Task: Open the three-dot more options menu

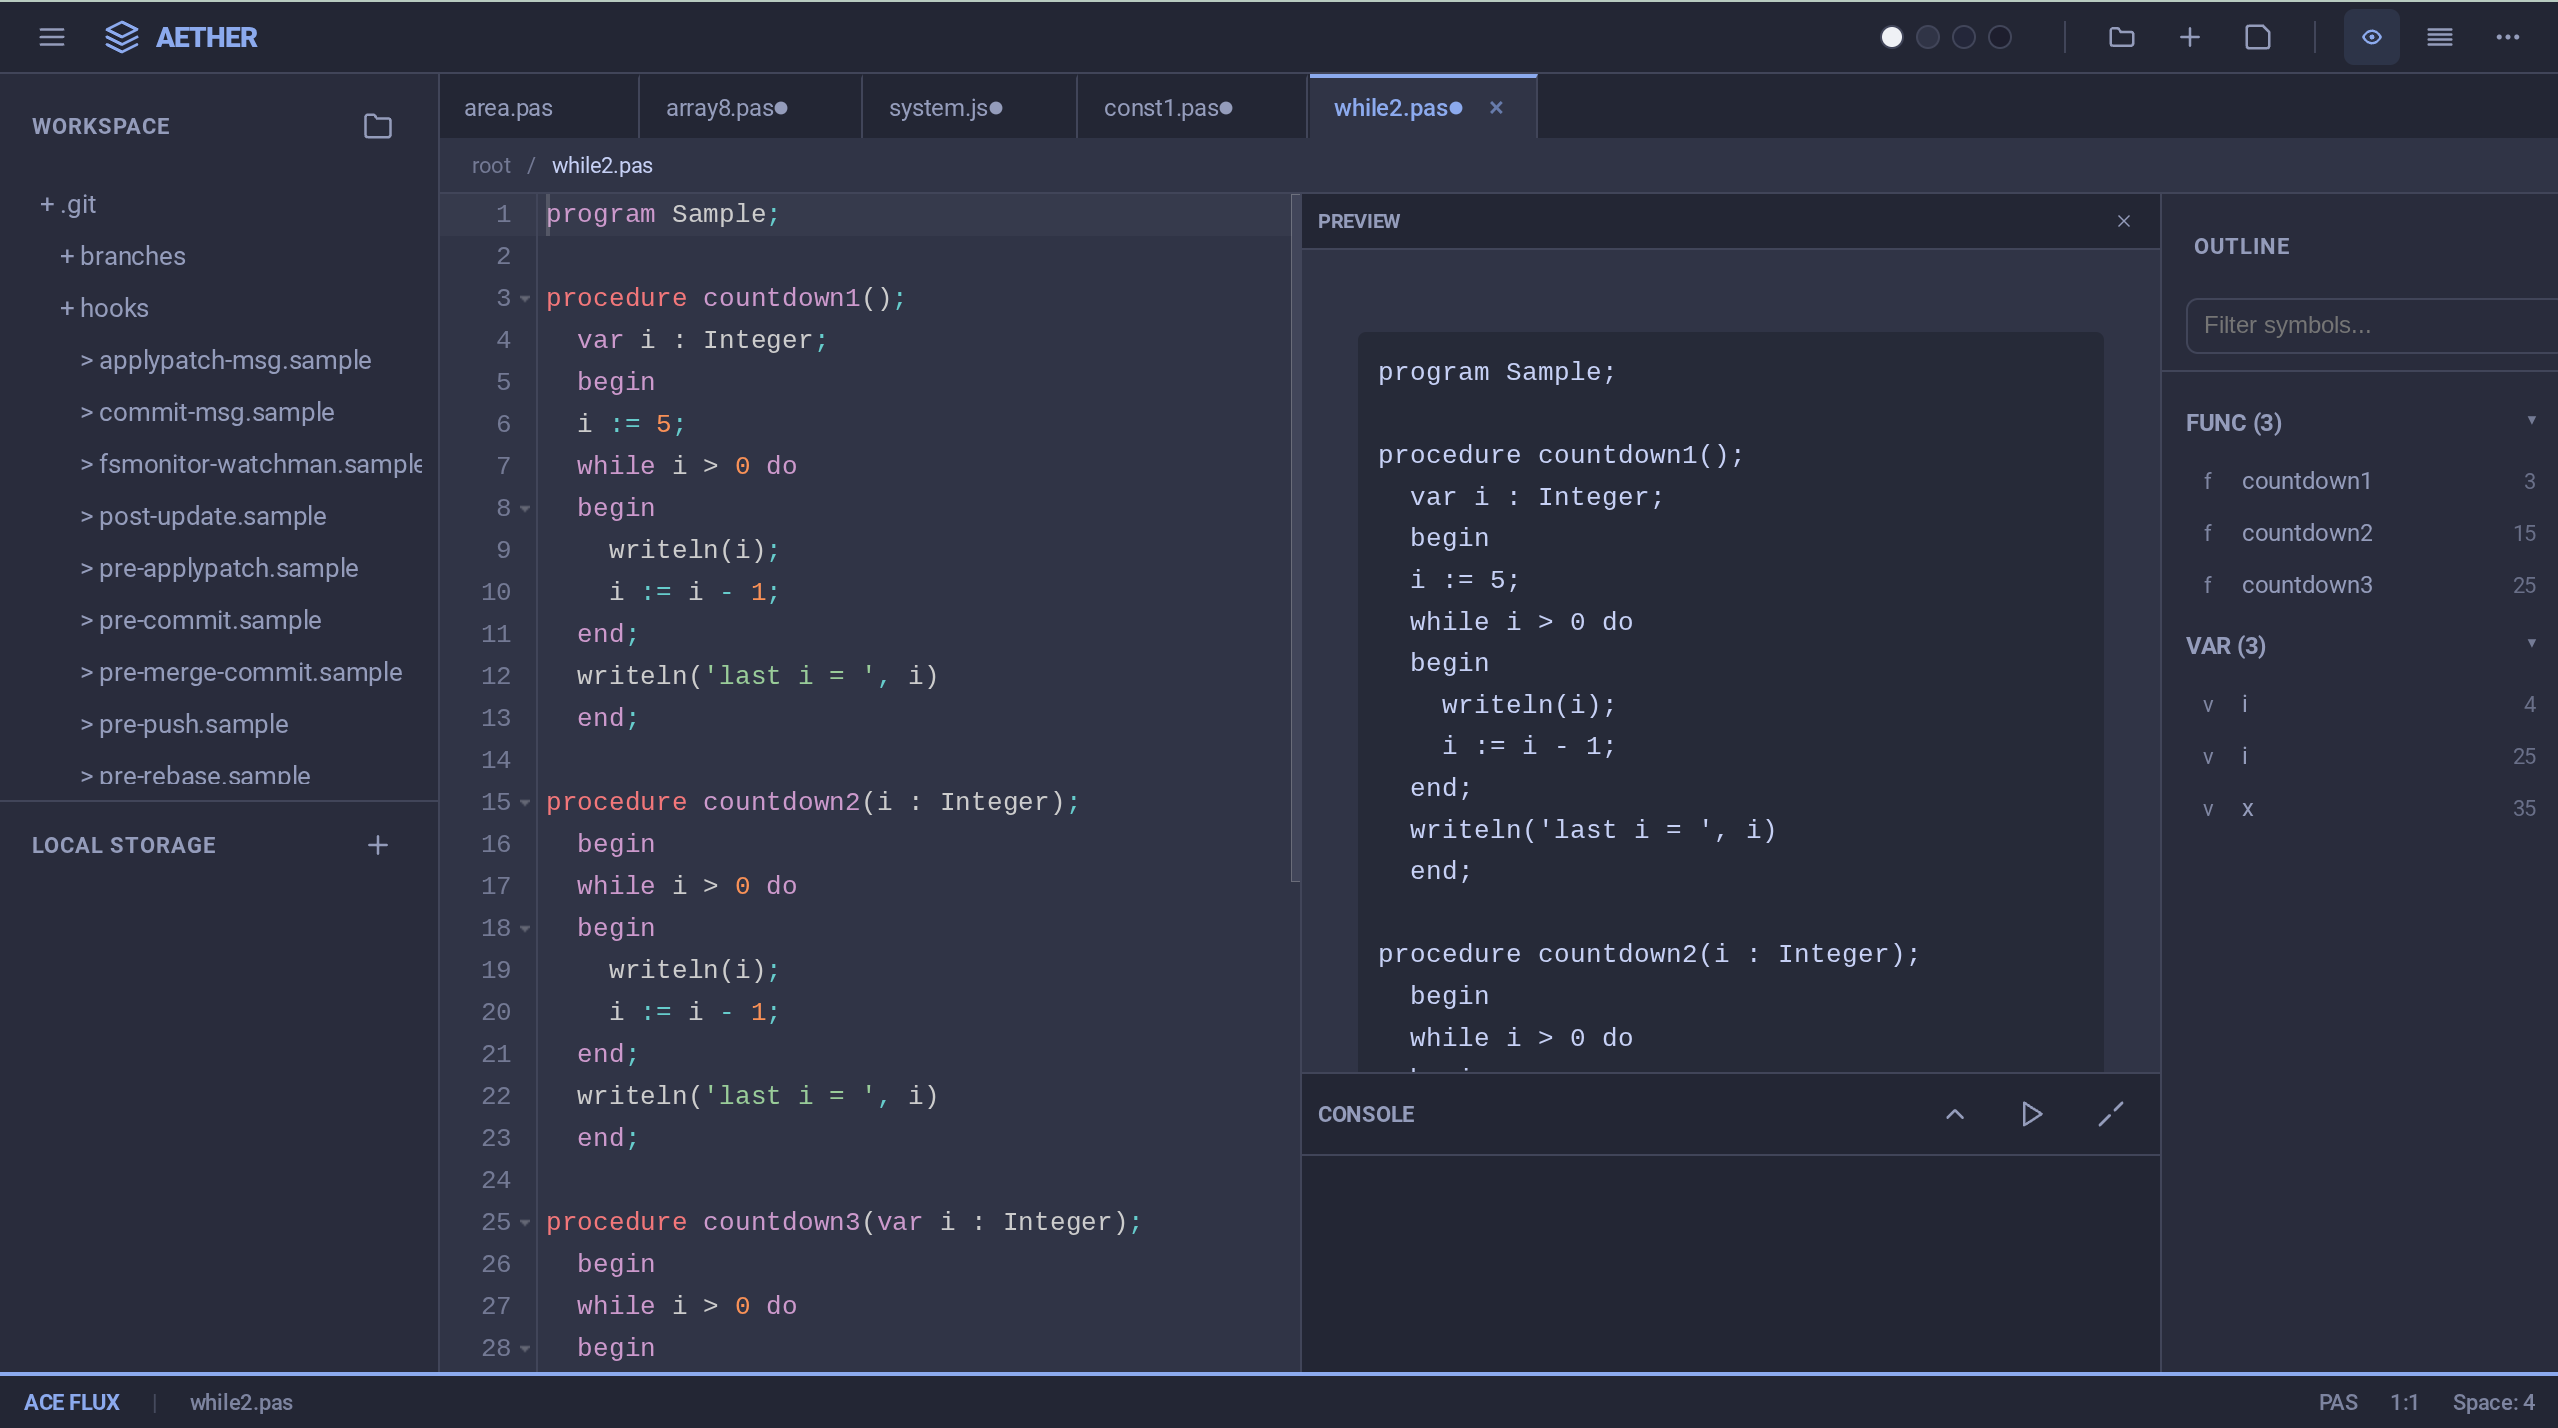Action: pos(2507,37)
